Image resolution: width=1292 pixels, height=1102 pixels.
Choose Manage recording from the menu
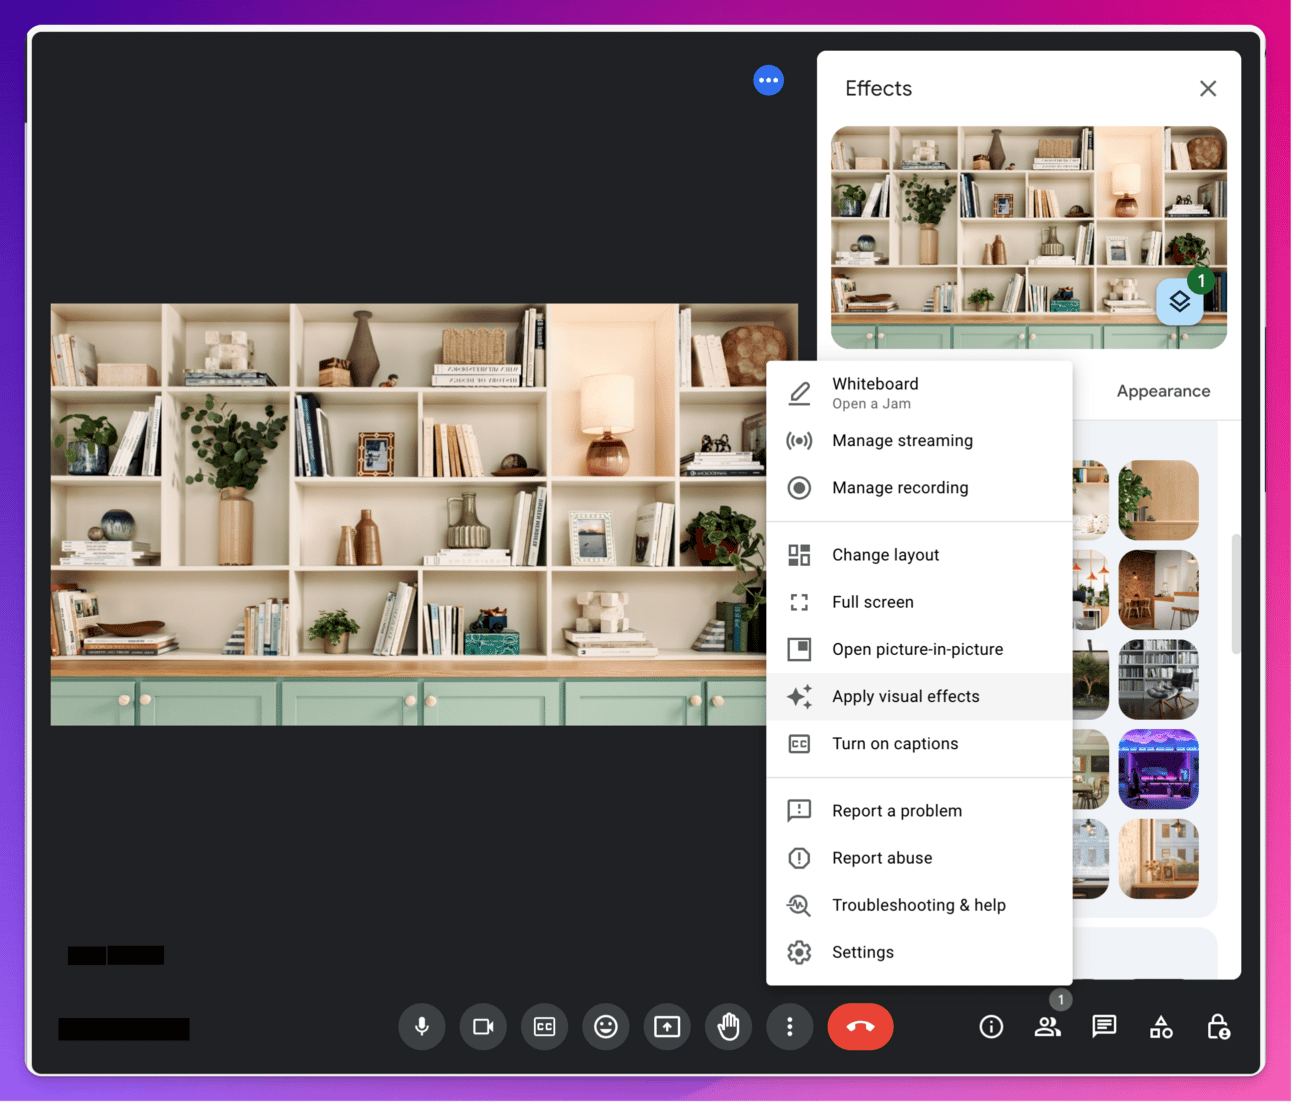coord(919,488)
